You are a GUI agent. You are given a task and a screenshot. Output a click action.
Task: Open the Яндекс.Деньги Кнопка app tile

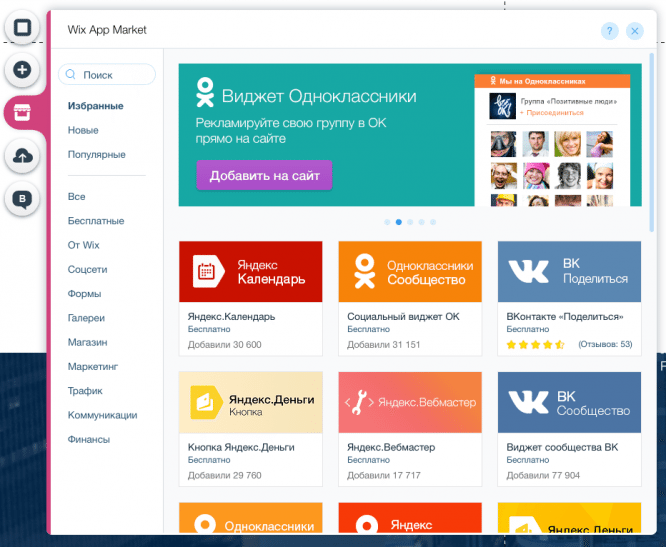click(x=251, y=402)
